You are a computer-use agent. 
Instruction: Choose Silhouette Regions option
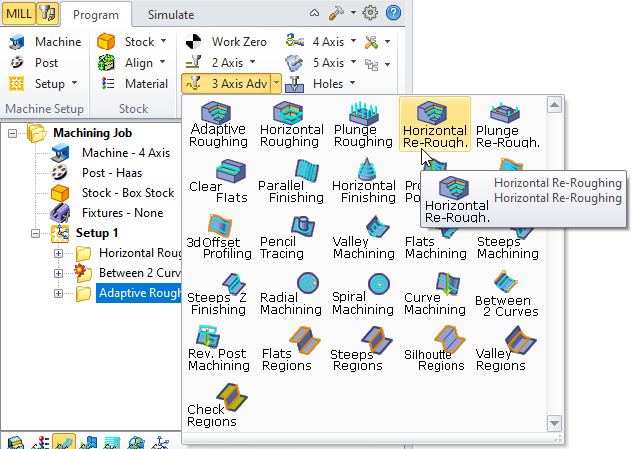435,348
